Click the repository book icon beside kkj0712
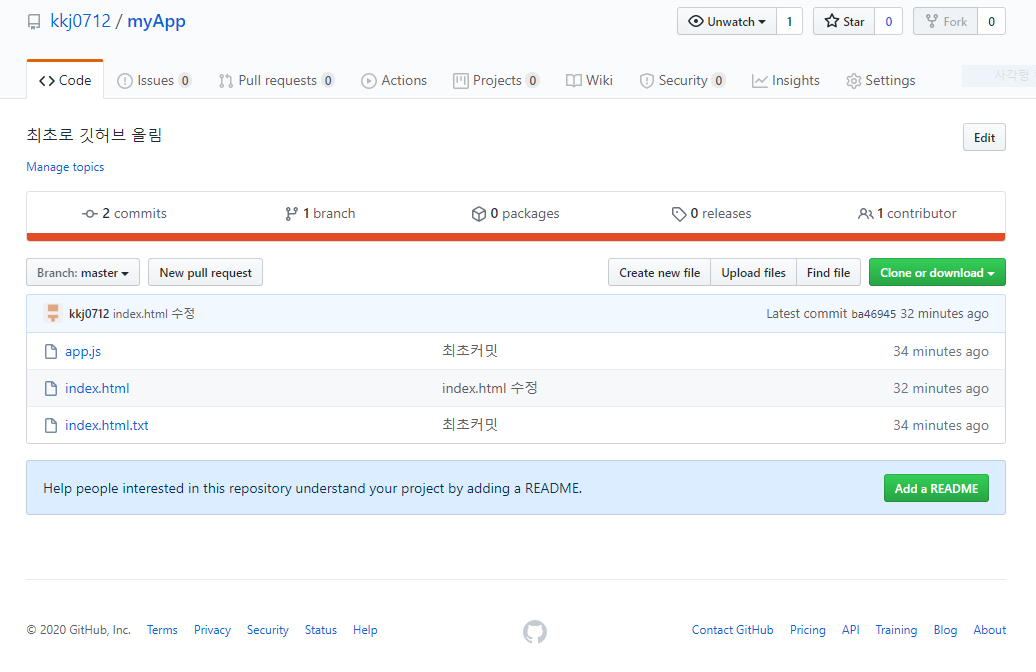Viewport: 1036px width, 672px height. 34,22
